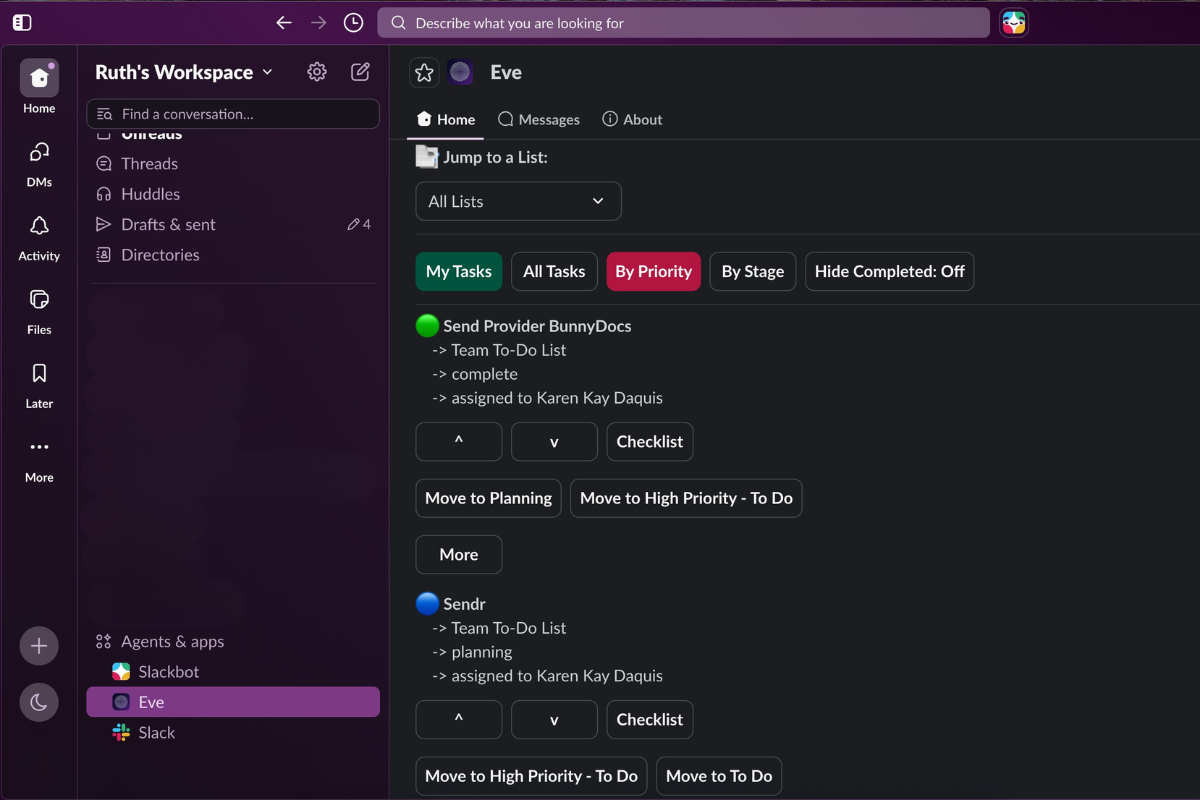
Task: Move BunnyDocs to High Priority - To Do
Action: [686, 498]
